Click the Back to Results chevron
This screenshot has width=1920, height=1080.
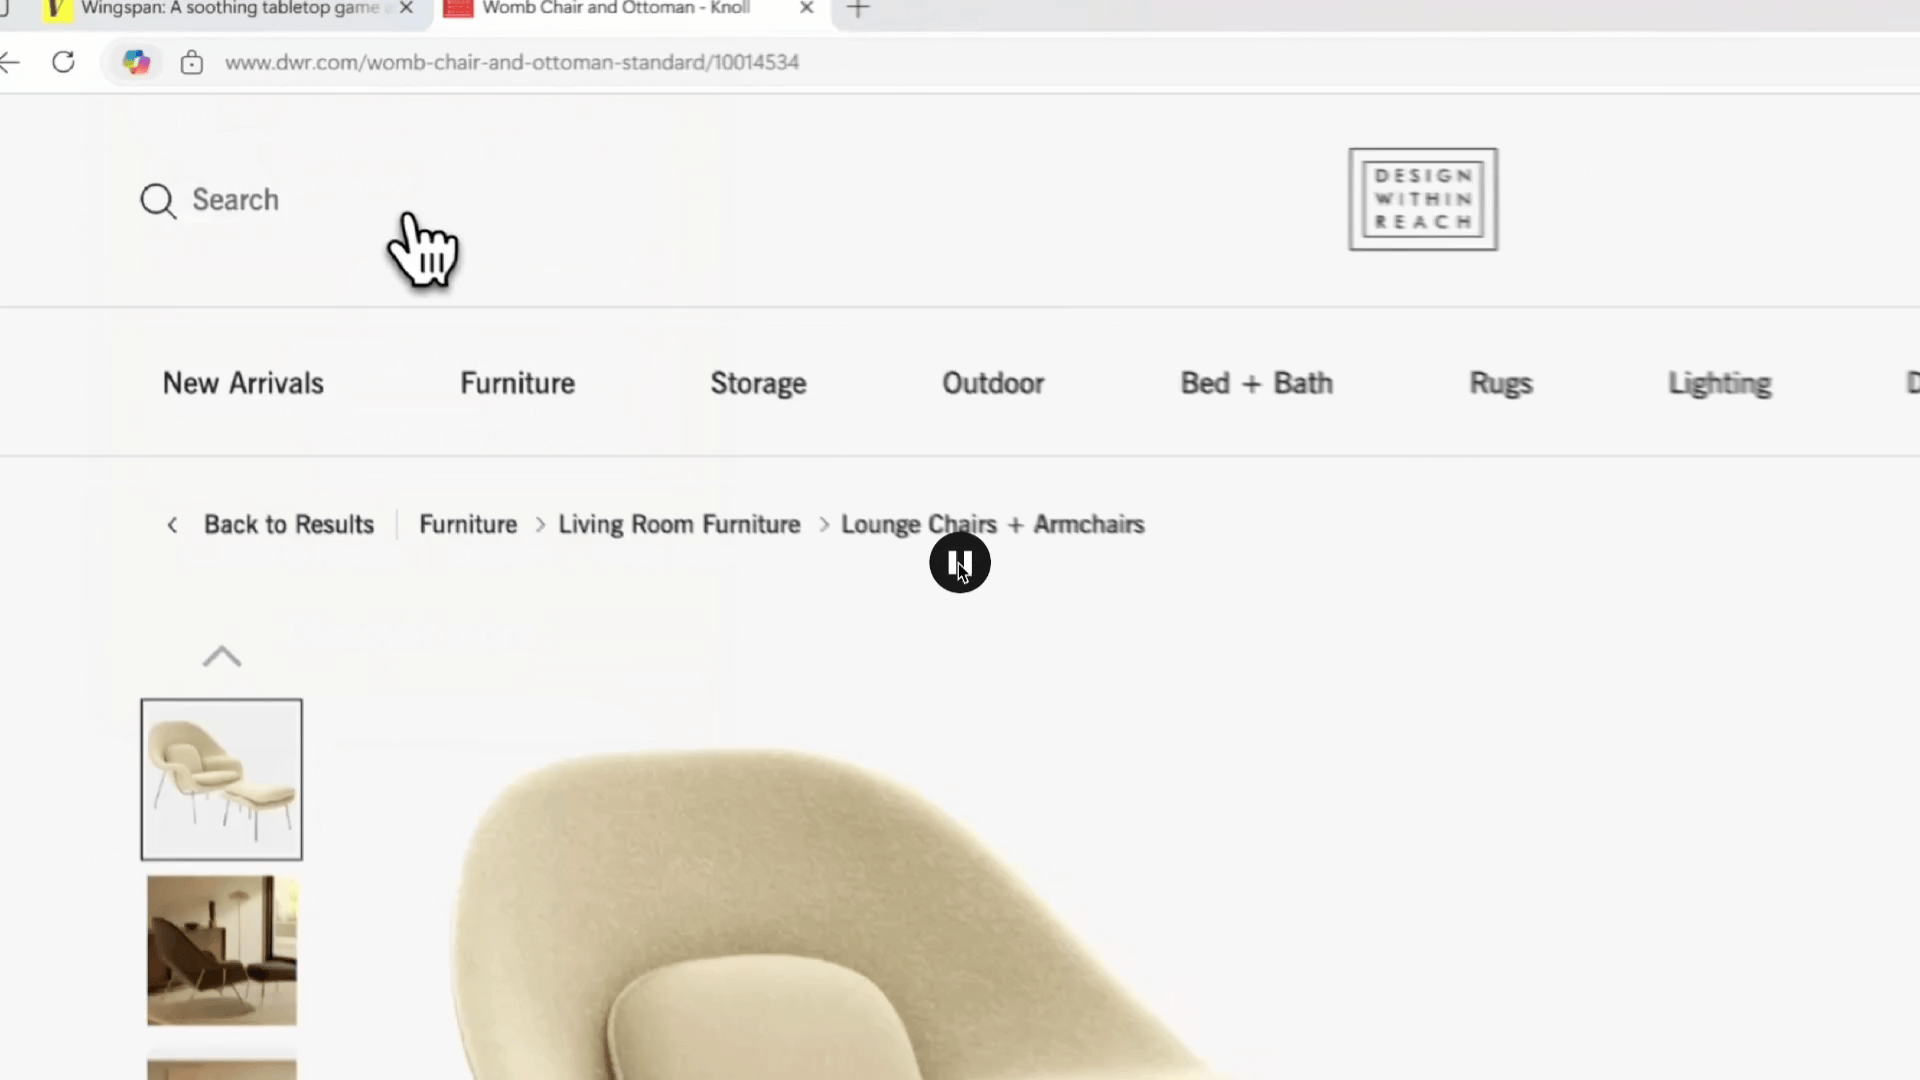[x=172, y=525]
